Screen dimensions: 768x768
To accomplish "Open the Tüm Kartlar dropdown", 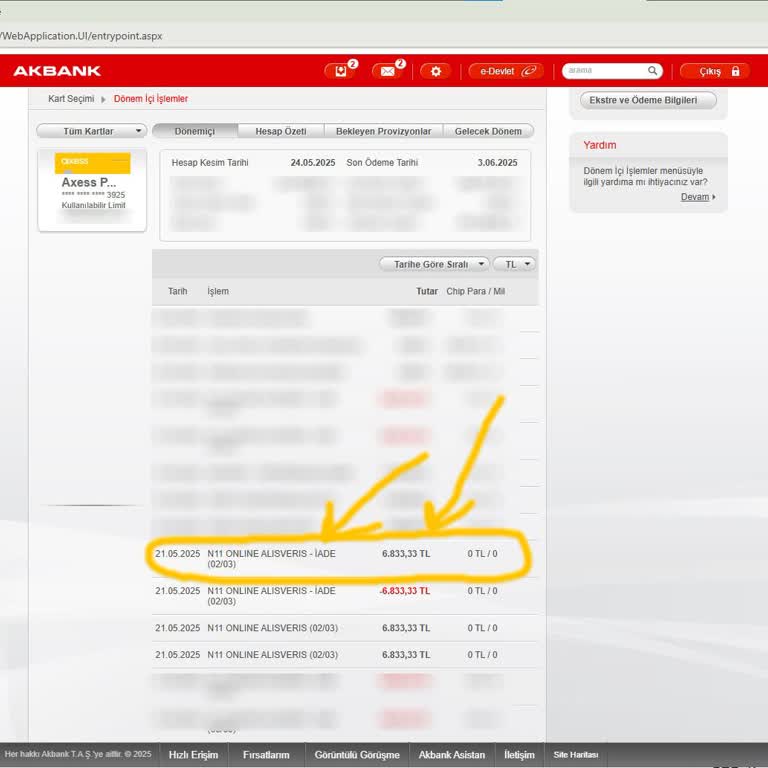I will pos(92,131).
